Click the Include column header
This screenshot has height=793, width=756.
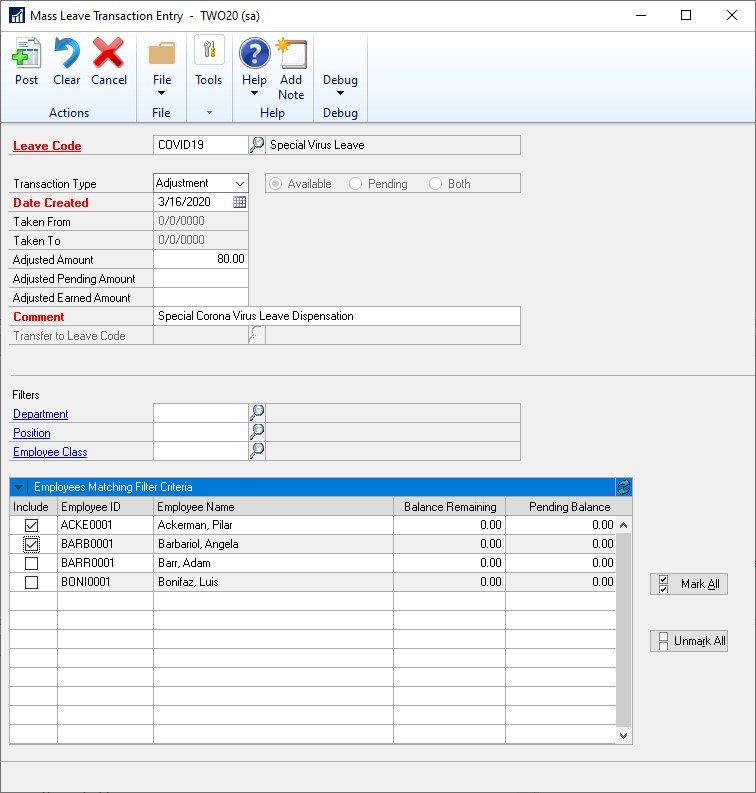tap(31, 507)
